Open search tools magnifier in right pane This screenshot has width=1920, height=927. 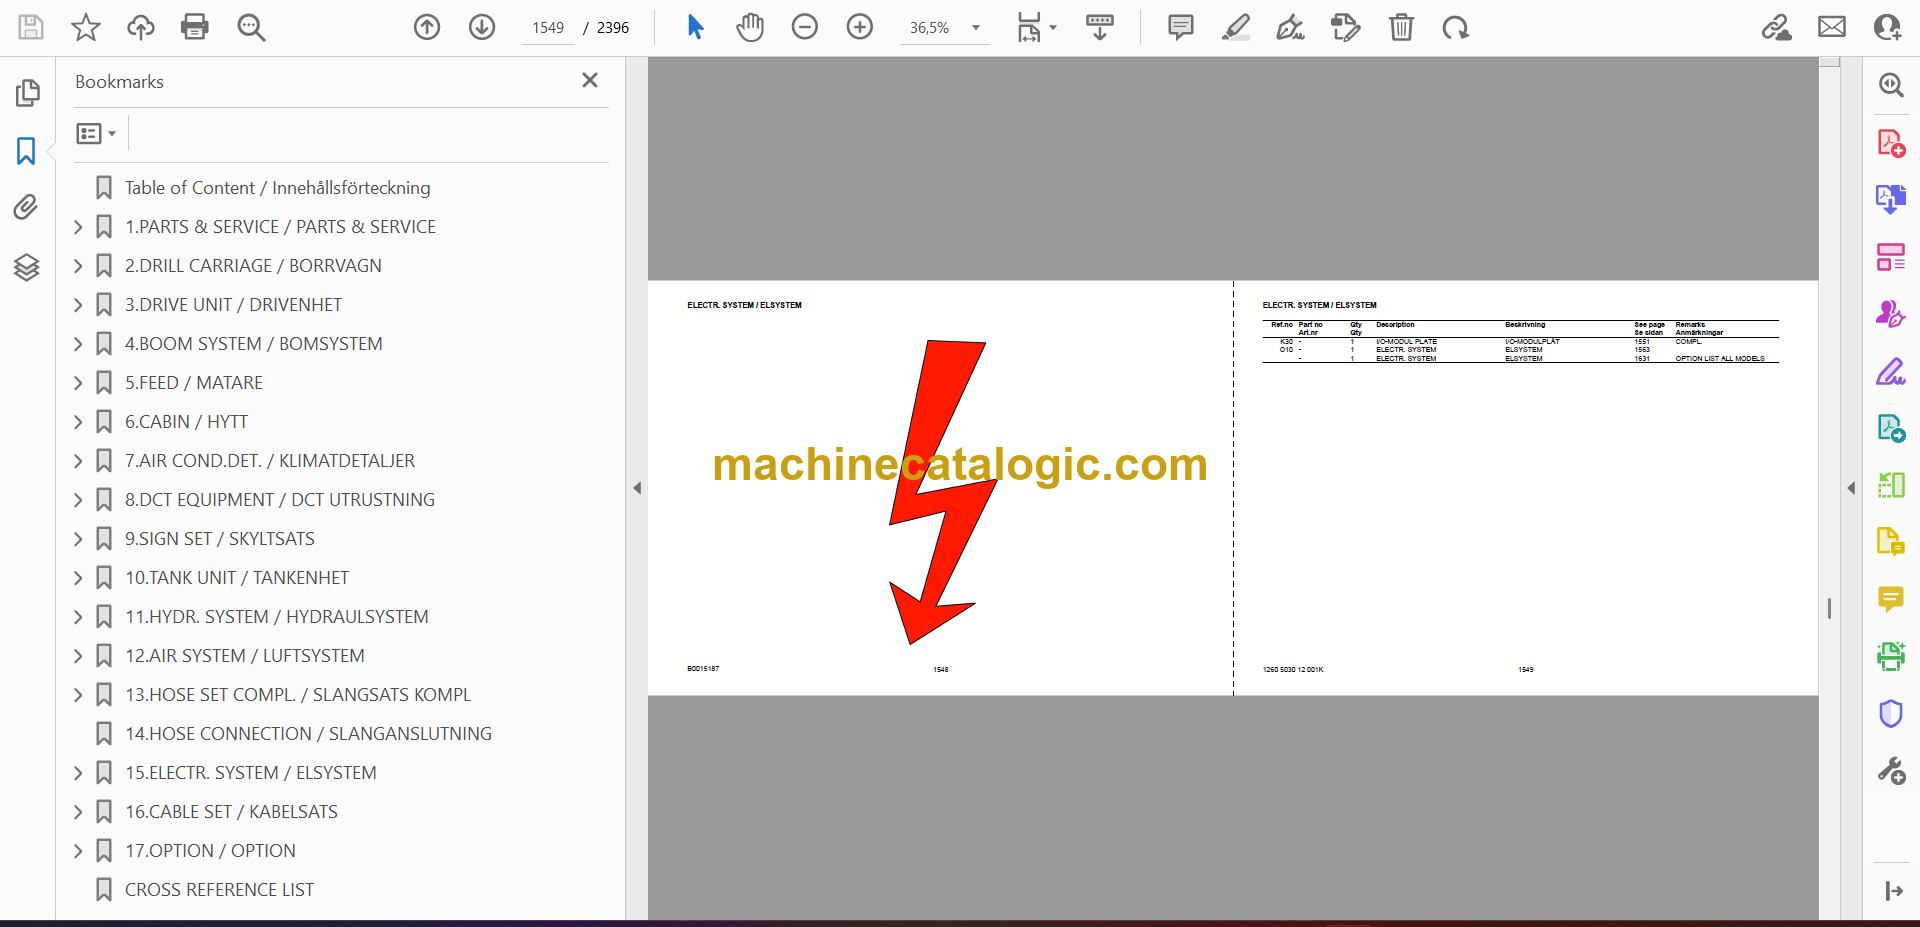pyautogui.click(x=1891, y=85)
